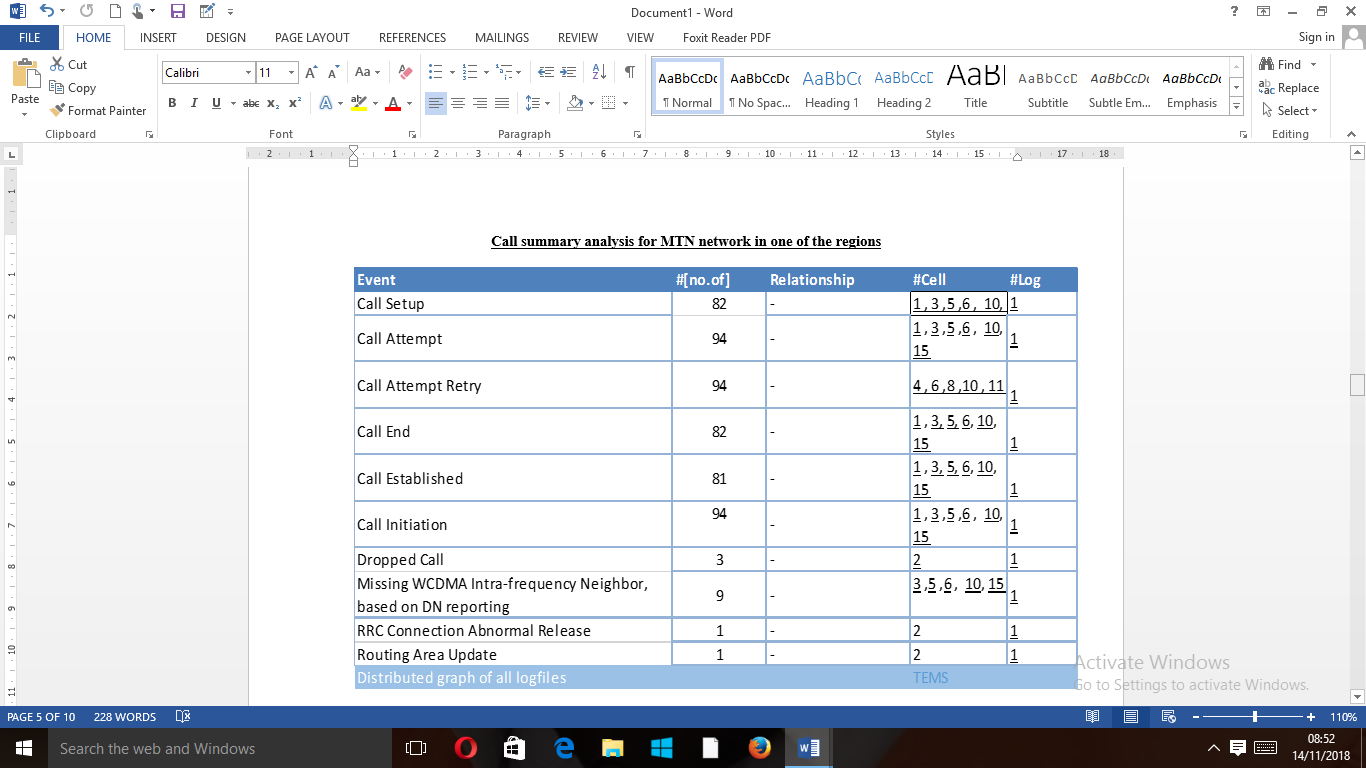Click the vertical scrollbar thumb

point(1357,385)
